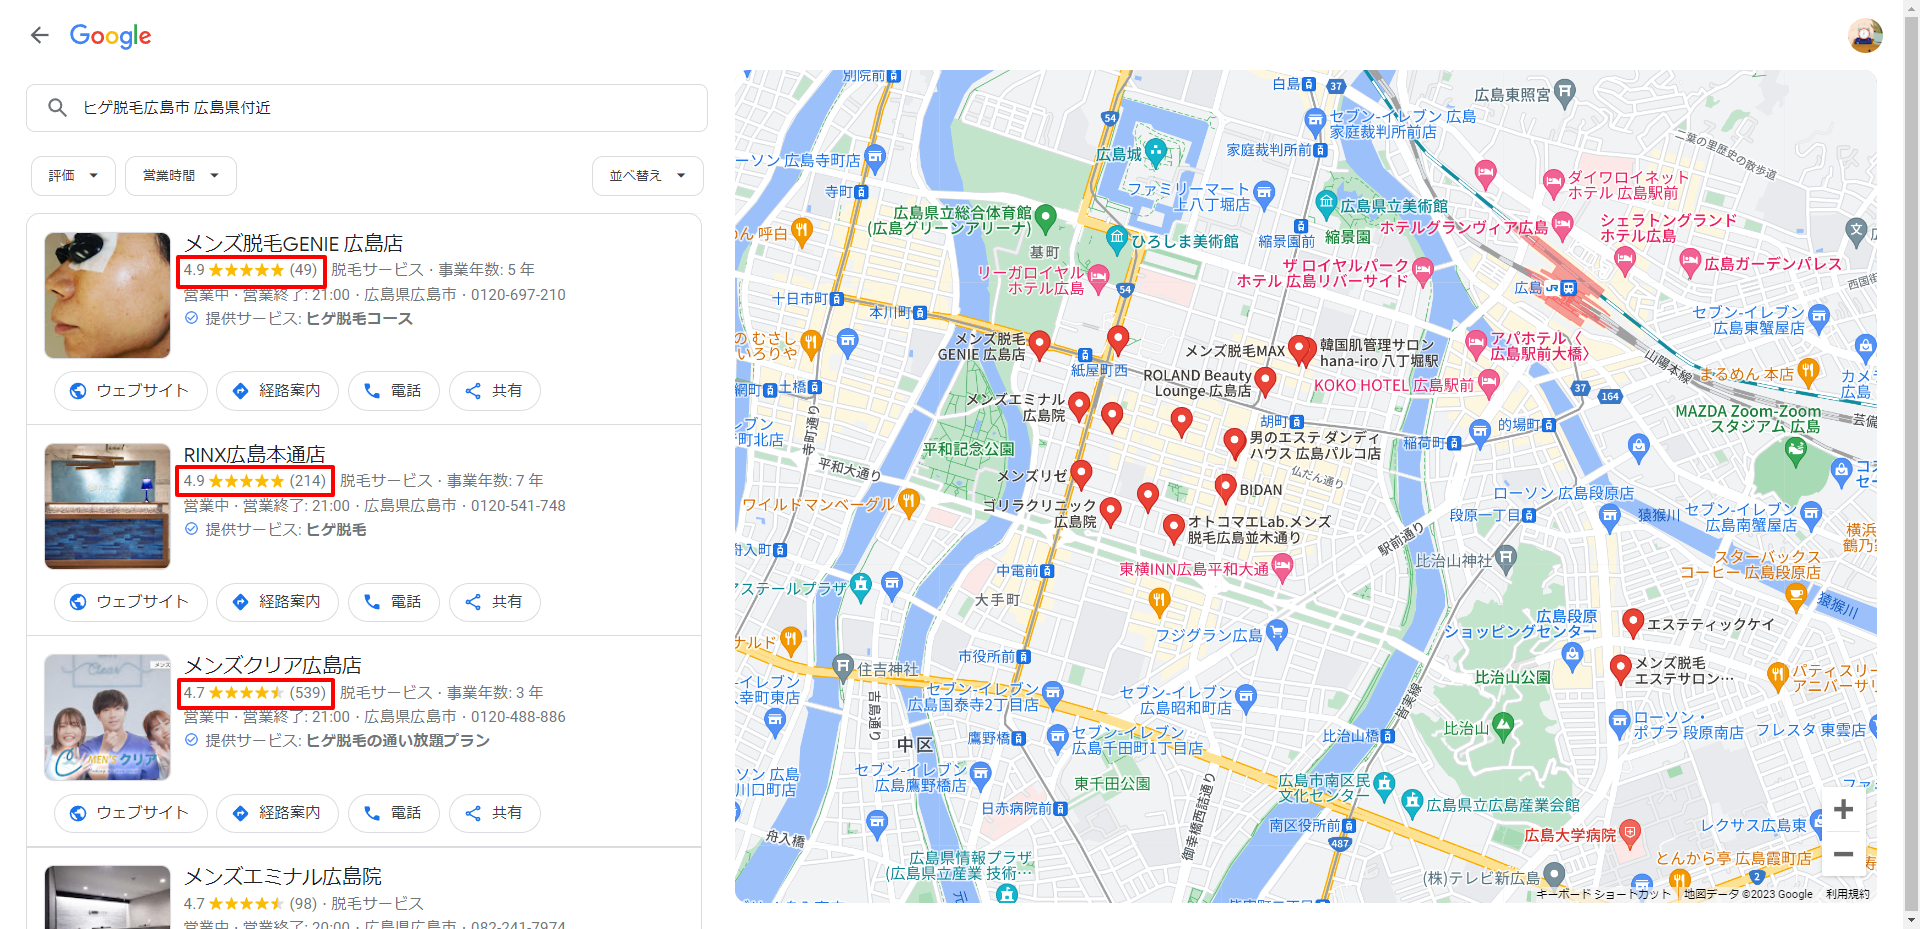Open the メンズ脱毛GENIE 広島店 listing title
The image size is (1920, 929).
tap(293, 244)
